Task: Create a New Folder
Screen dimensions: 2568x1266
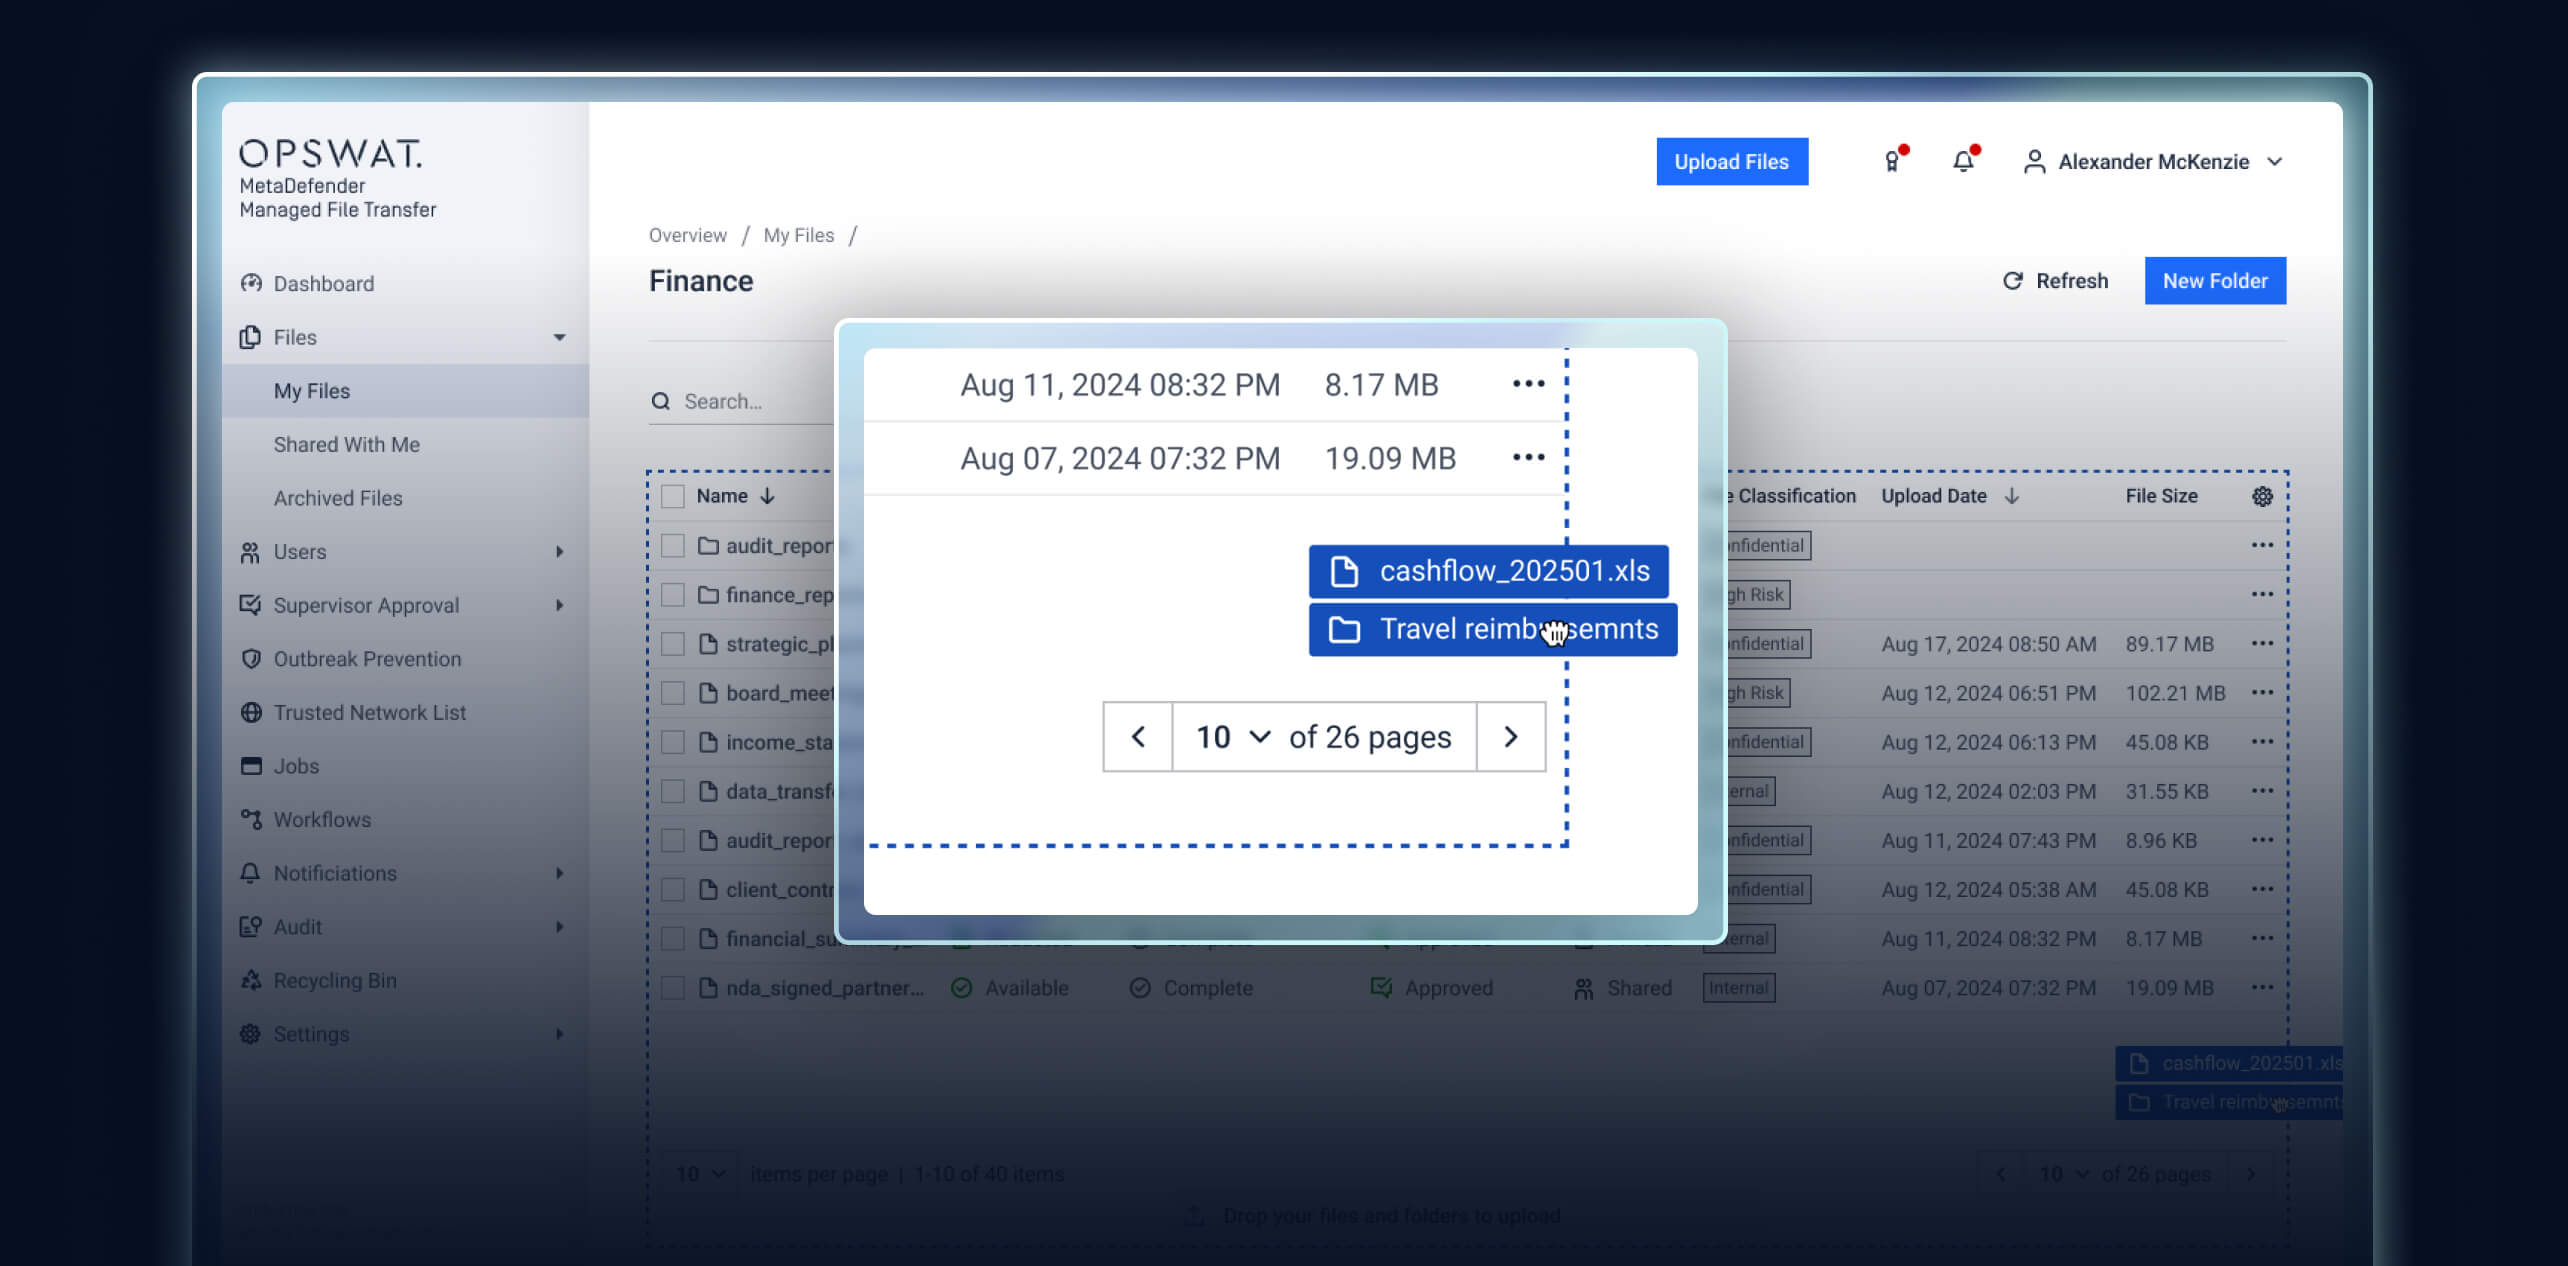Action: pyautogui.click(x=2215, y=281)
